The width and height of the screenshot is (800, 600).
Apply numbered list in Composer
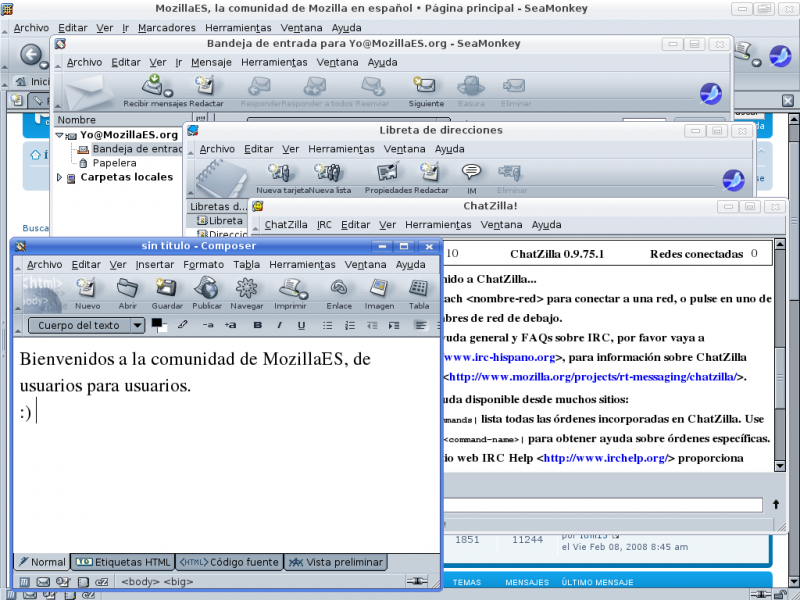tap(349, 325)
